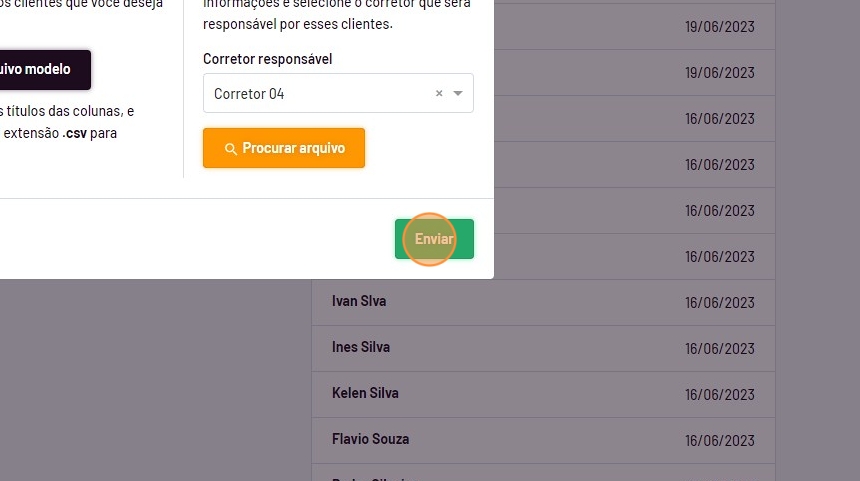
Task: Open the Ines Silva client entry
Action: [x=361, y=347]
